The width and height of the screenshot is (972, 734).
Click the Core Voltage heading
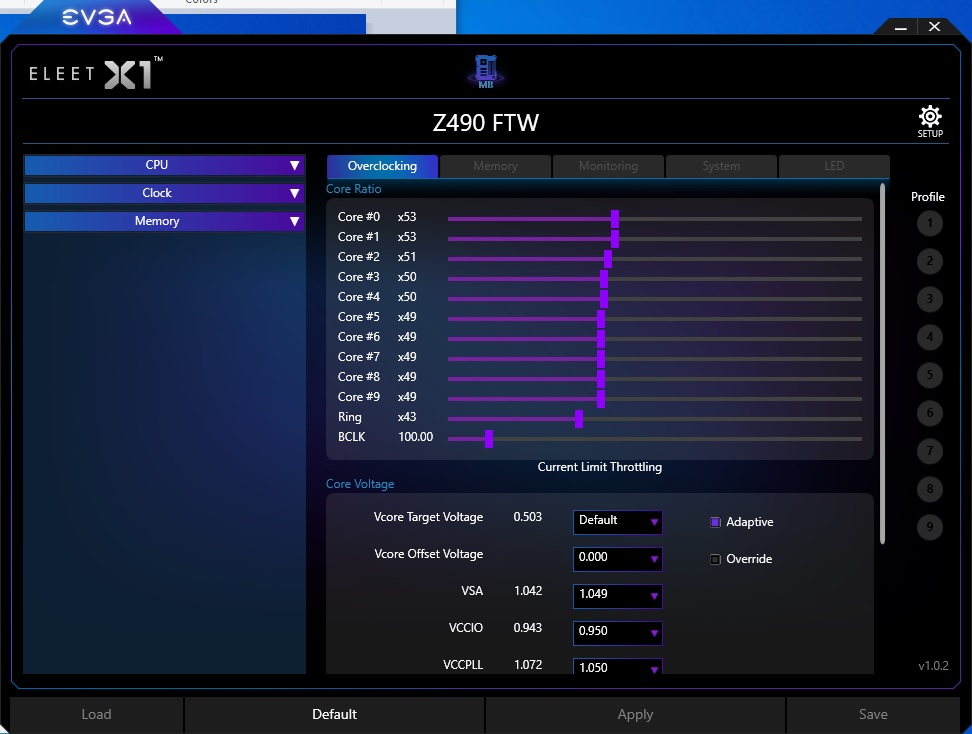(360, 484)
